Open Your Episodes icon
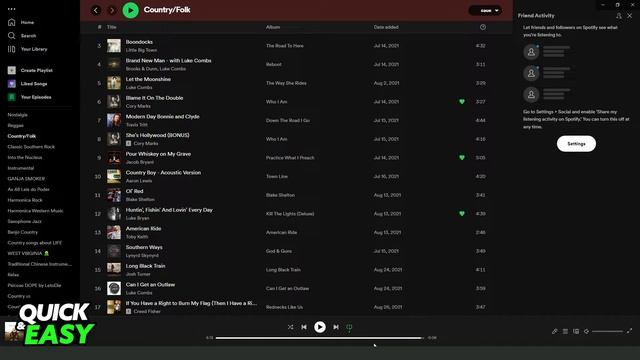The height and width of the screenshot is (360, 640). pyautogui.click(x=12, y=97)
